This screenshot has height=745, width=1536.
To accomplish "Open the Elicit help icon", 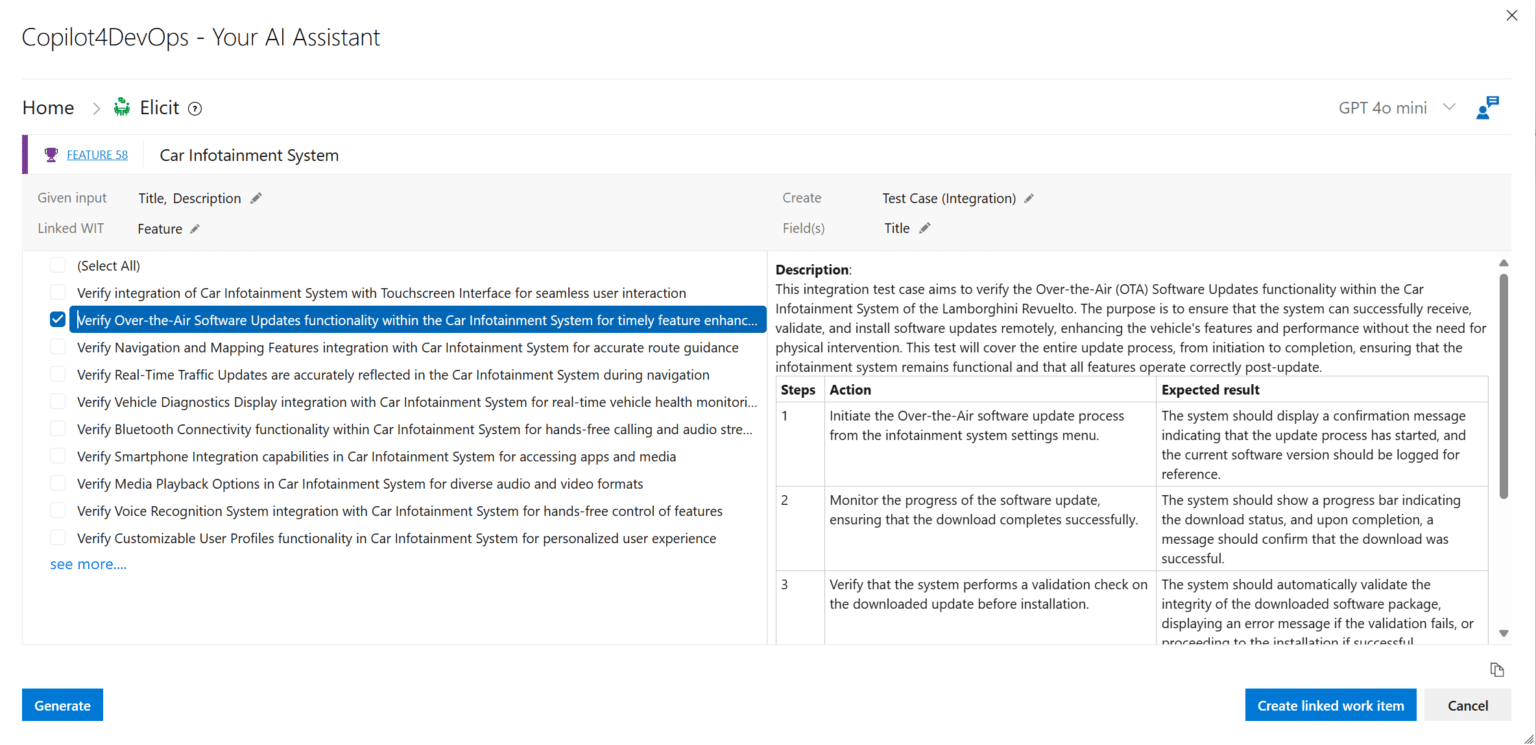I will tap(194, 107).
